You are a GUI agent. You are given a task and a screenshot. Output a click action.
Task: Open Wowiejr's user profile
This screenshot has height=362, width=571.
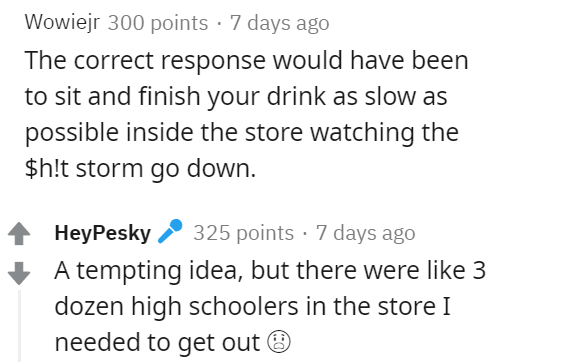click(x=62, y=22)
